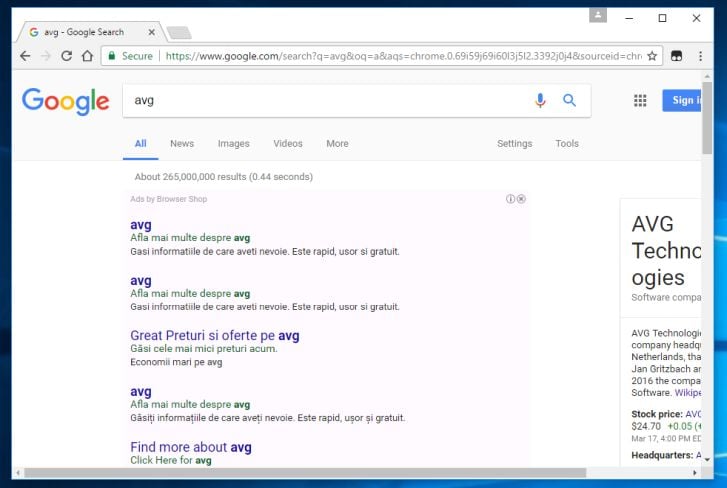Open a new tab with the blank tab button
Image resolution: width=727 pixels, height=488 pixels.
click(x=179, y=32)
